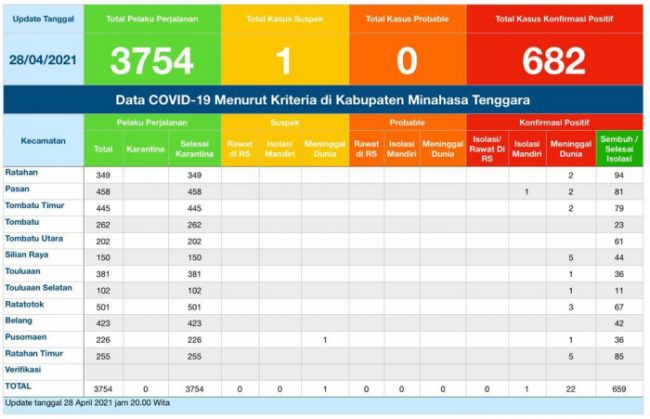Select the Kecamatan column header
Image resolution: width=650 pixels, height=419 pixels.
pyautogui.click(x=43, y=141)
